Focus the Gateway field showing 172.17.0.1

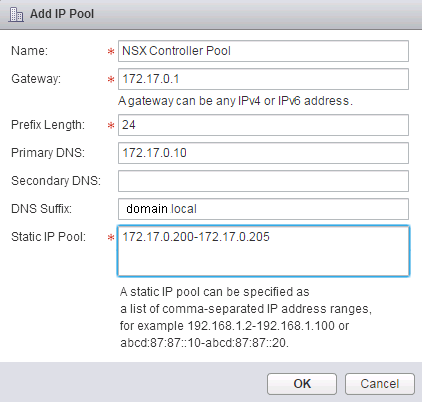coord(263,79)
